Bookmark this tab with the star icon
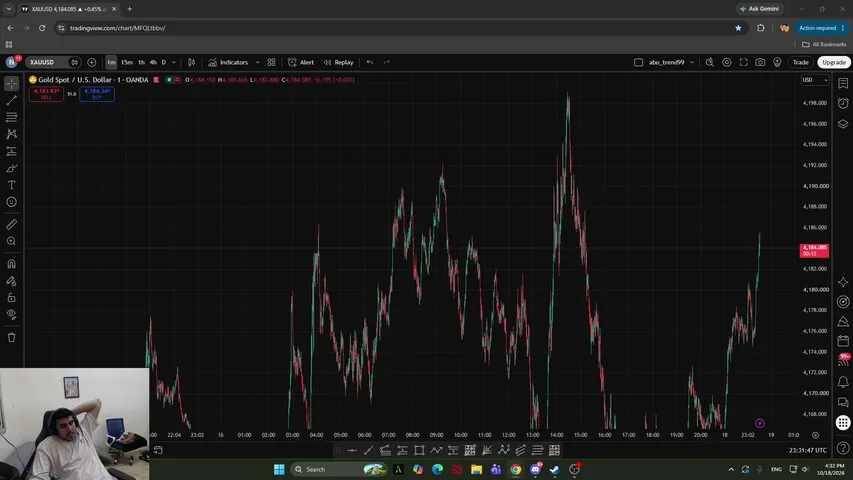The image size is (853, 480). (x=738, y=28)
